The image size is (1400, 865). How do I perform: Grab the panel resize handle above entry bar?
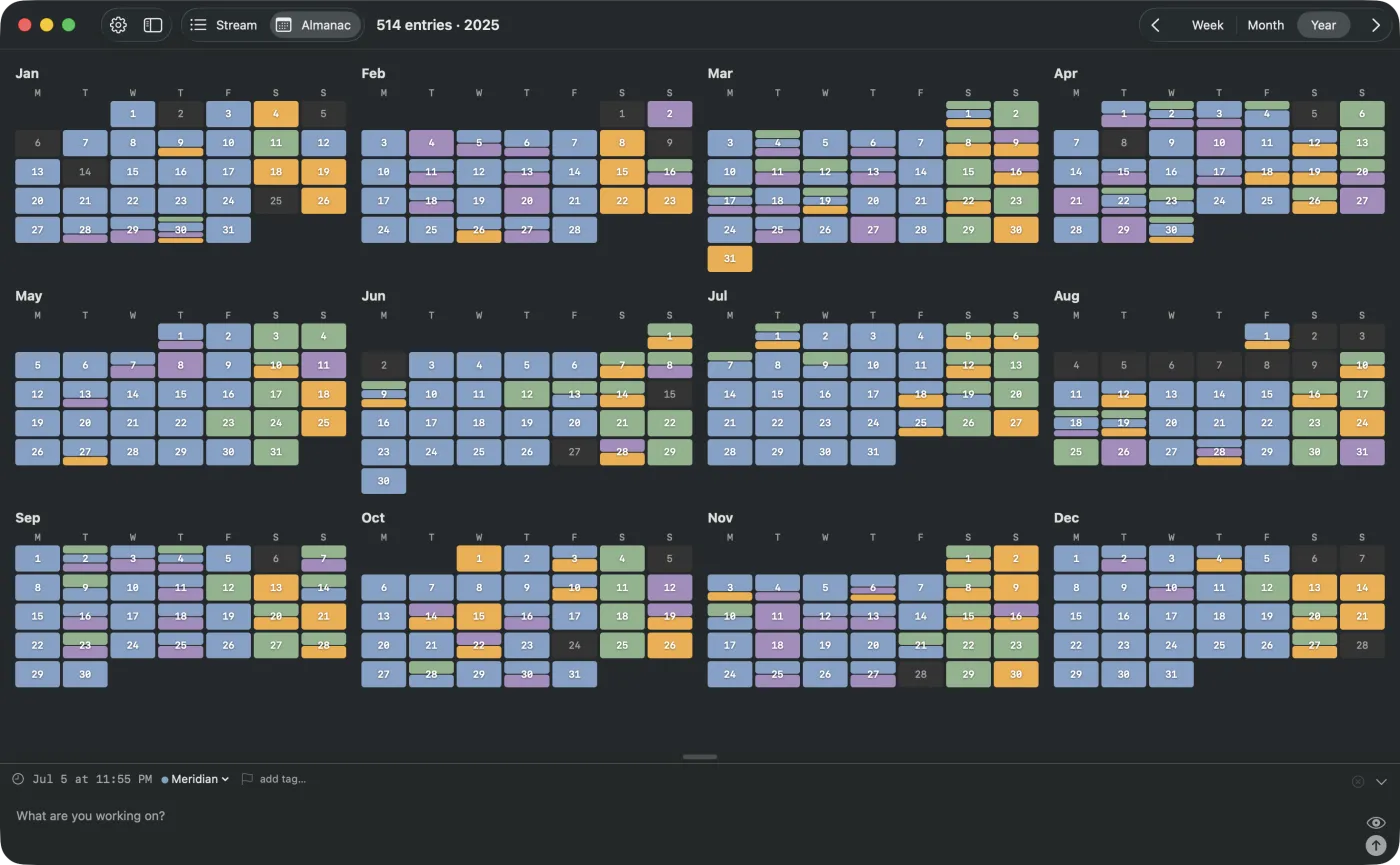pos(700,757)
